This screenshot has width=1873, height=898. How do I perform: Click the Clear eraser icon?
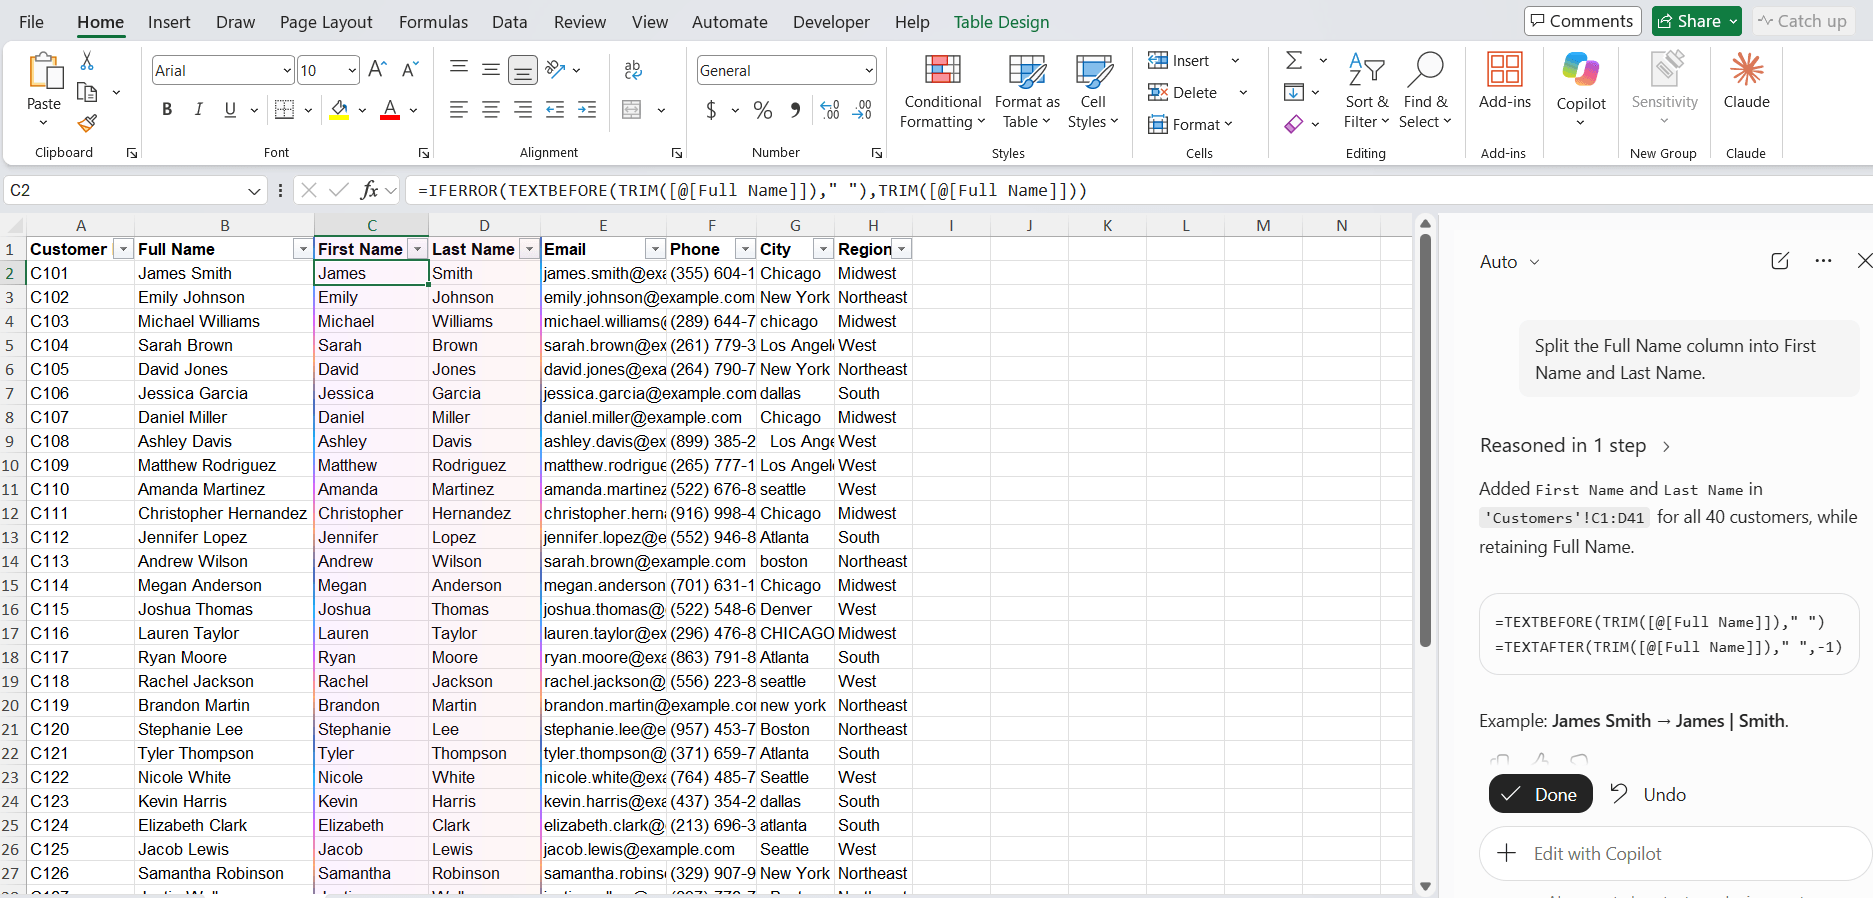click(1294, 124)
